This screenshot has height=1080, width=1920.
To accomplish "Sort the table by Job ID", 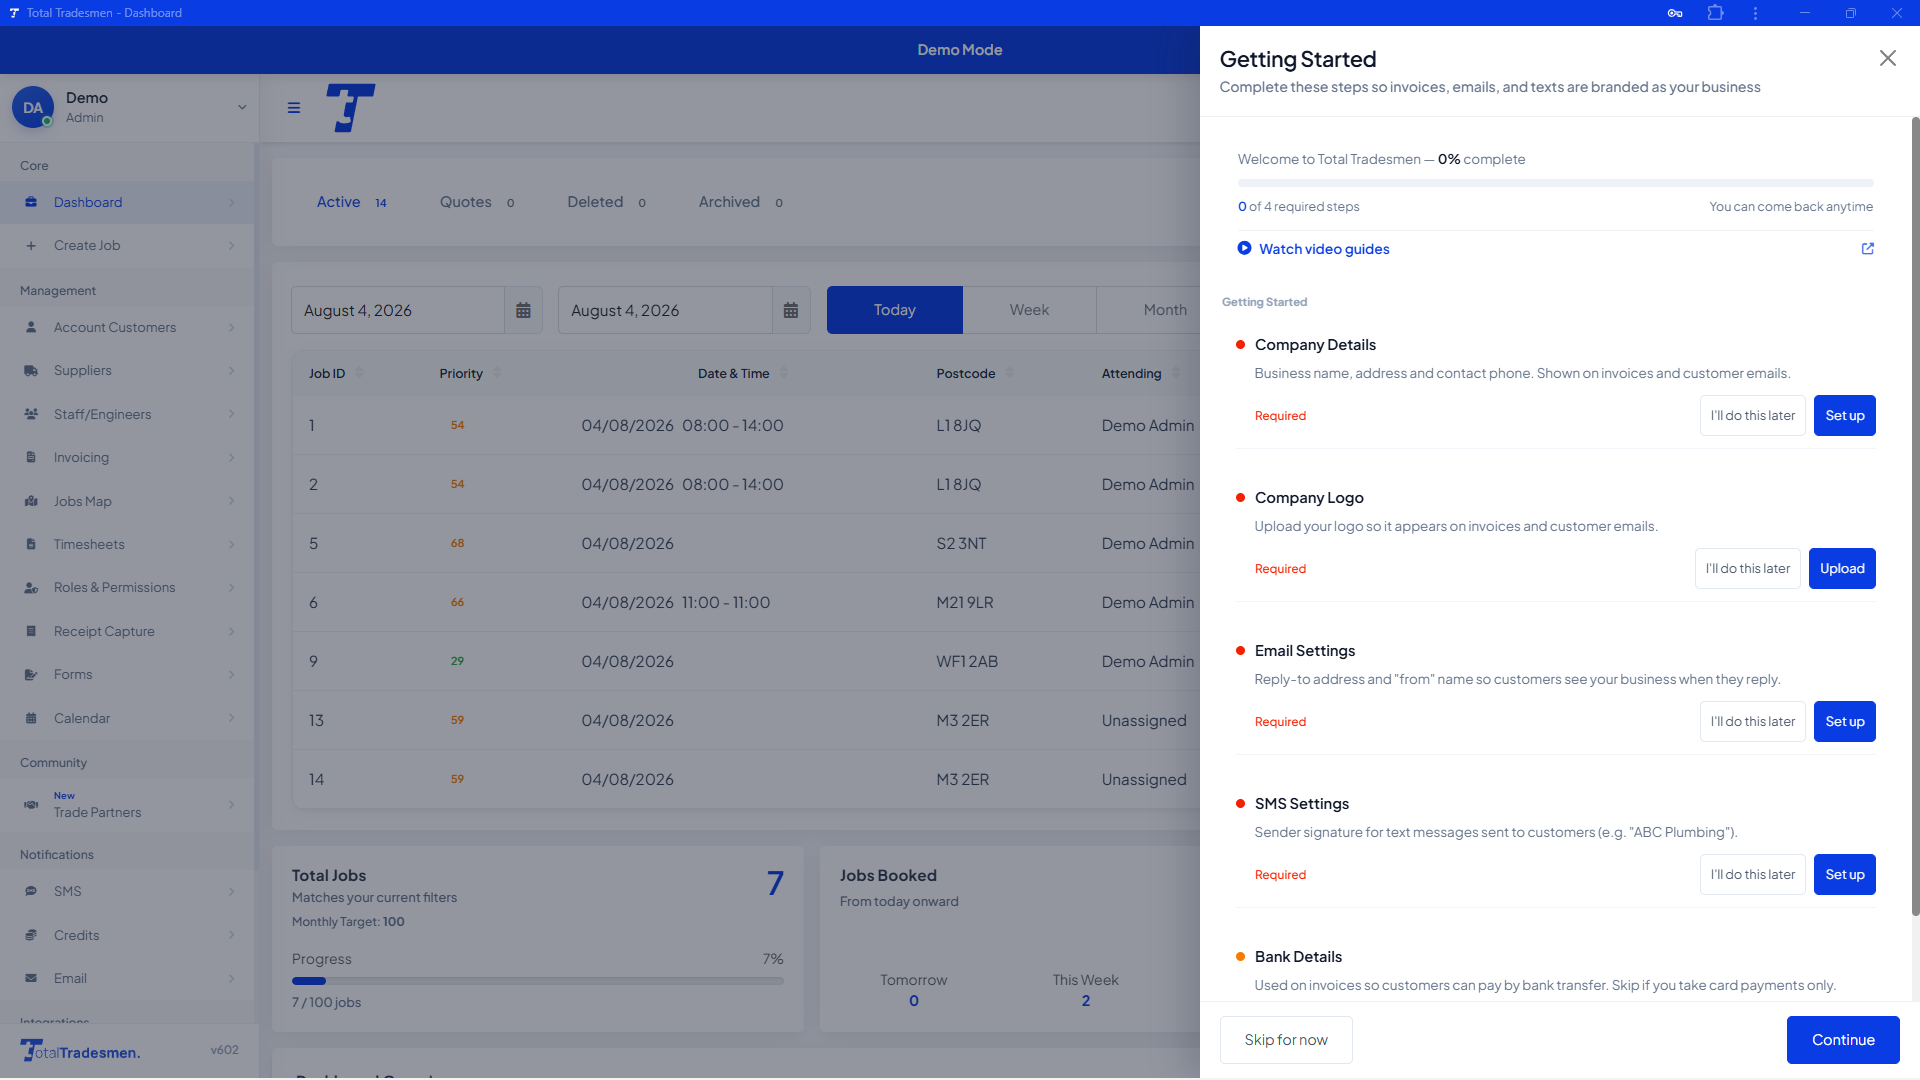I will [x=336, y=373].
